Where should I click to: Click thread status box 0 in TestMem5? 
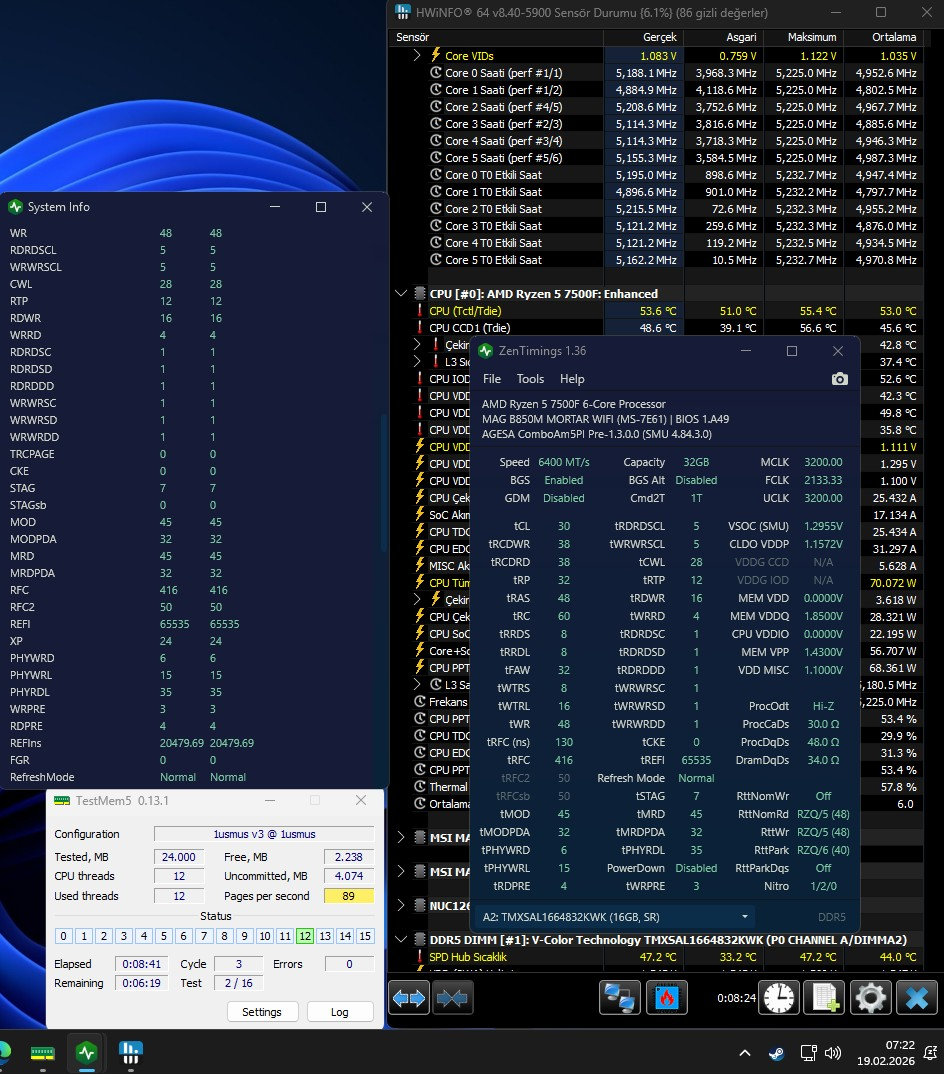[63, 936]
